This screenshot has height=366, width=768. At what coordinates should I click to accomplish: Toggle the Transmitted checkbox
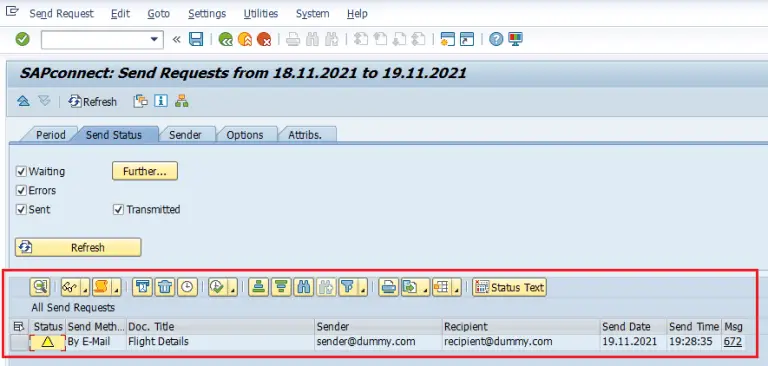pos(118,210)
